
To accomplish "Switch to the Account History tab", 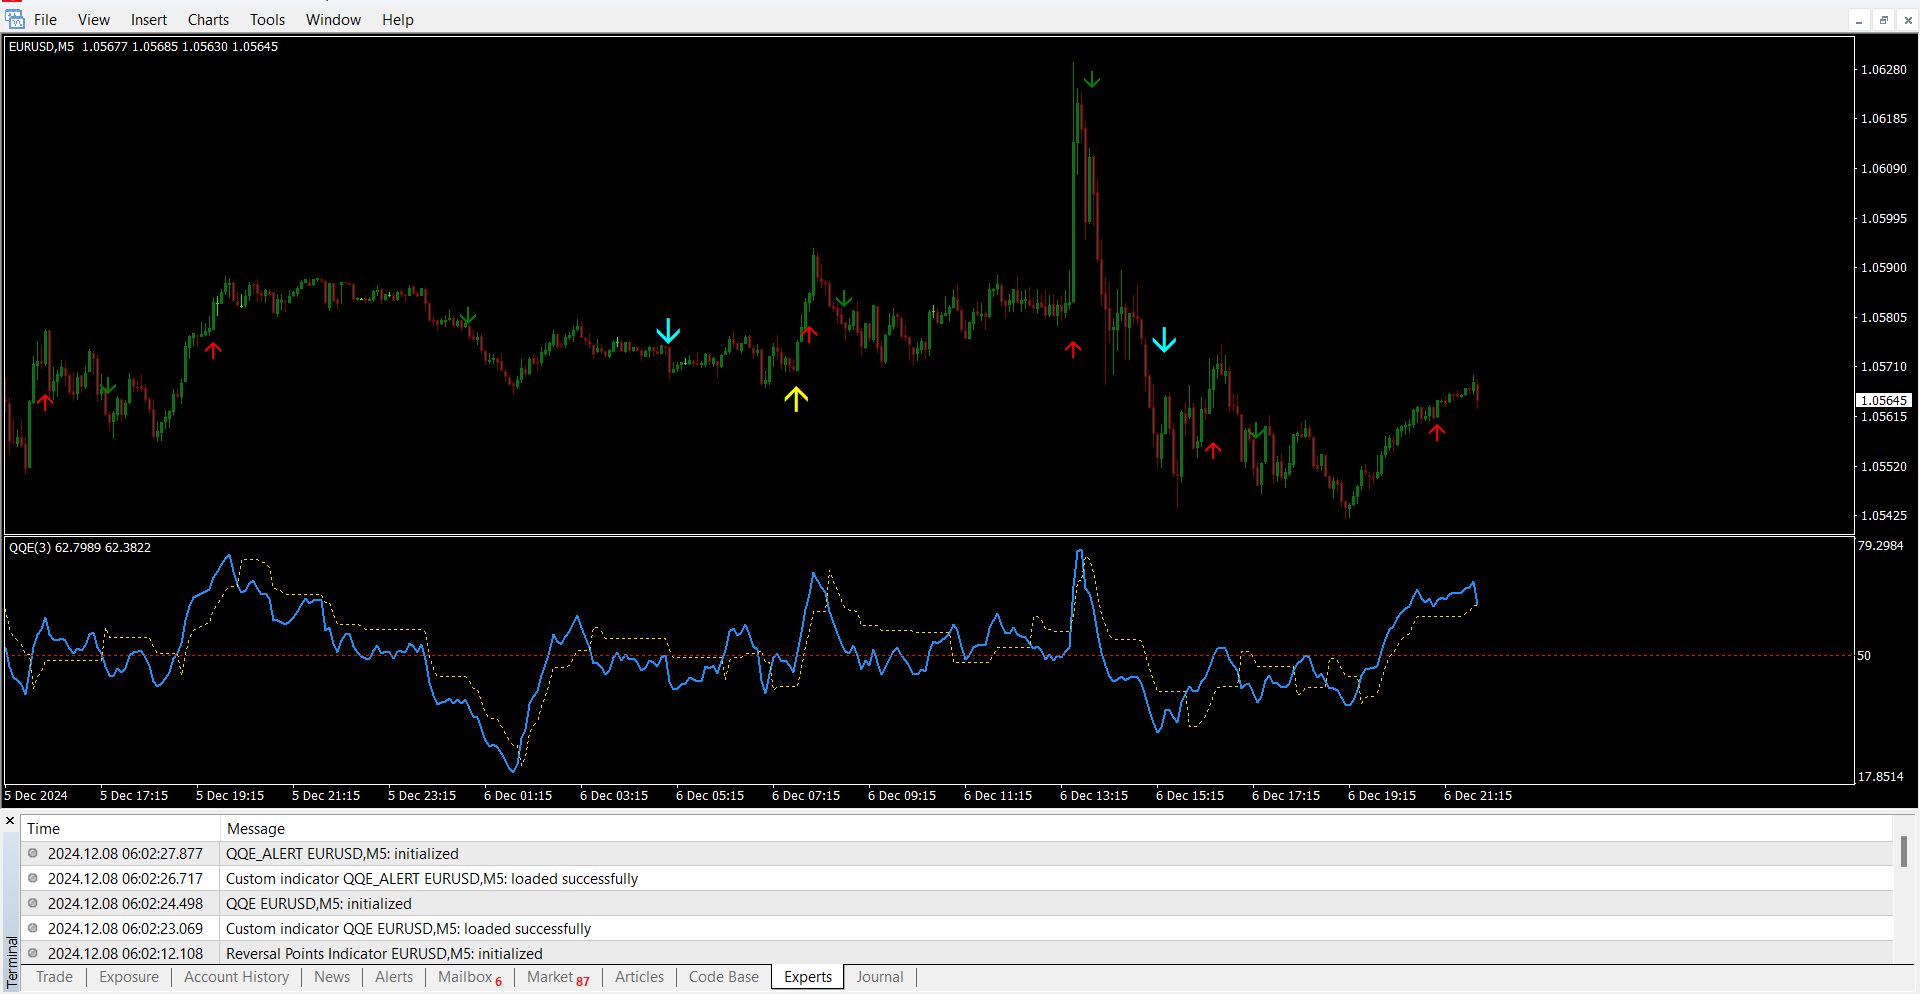I will point(236,977).
